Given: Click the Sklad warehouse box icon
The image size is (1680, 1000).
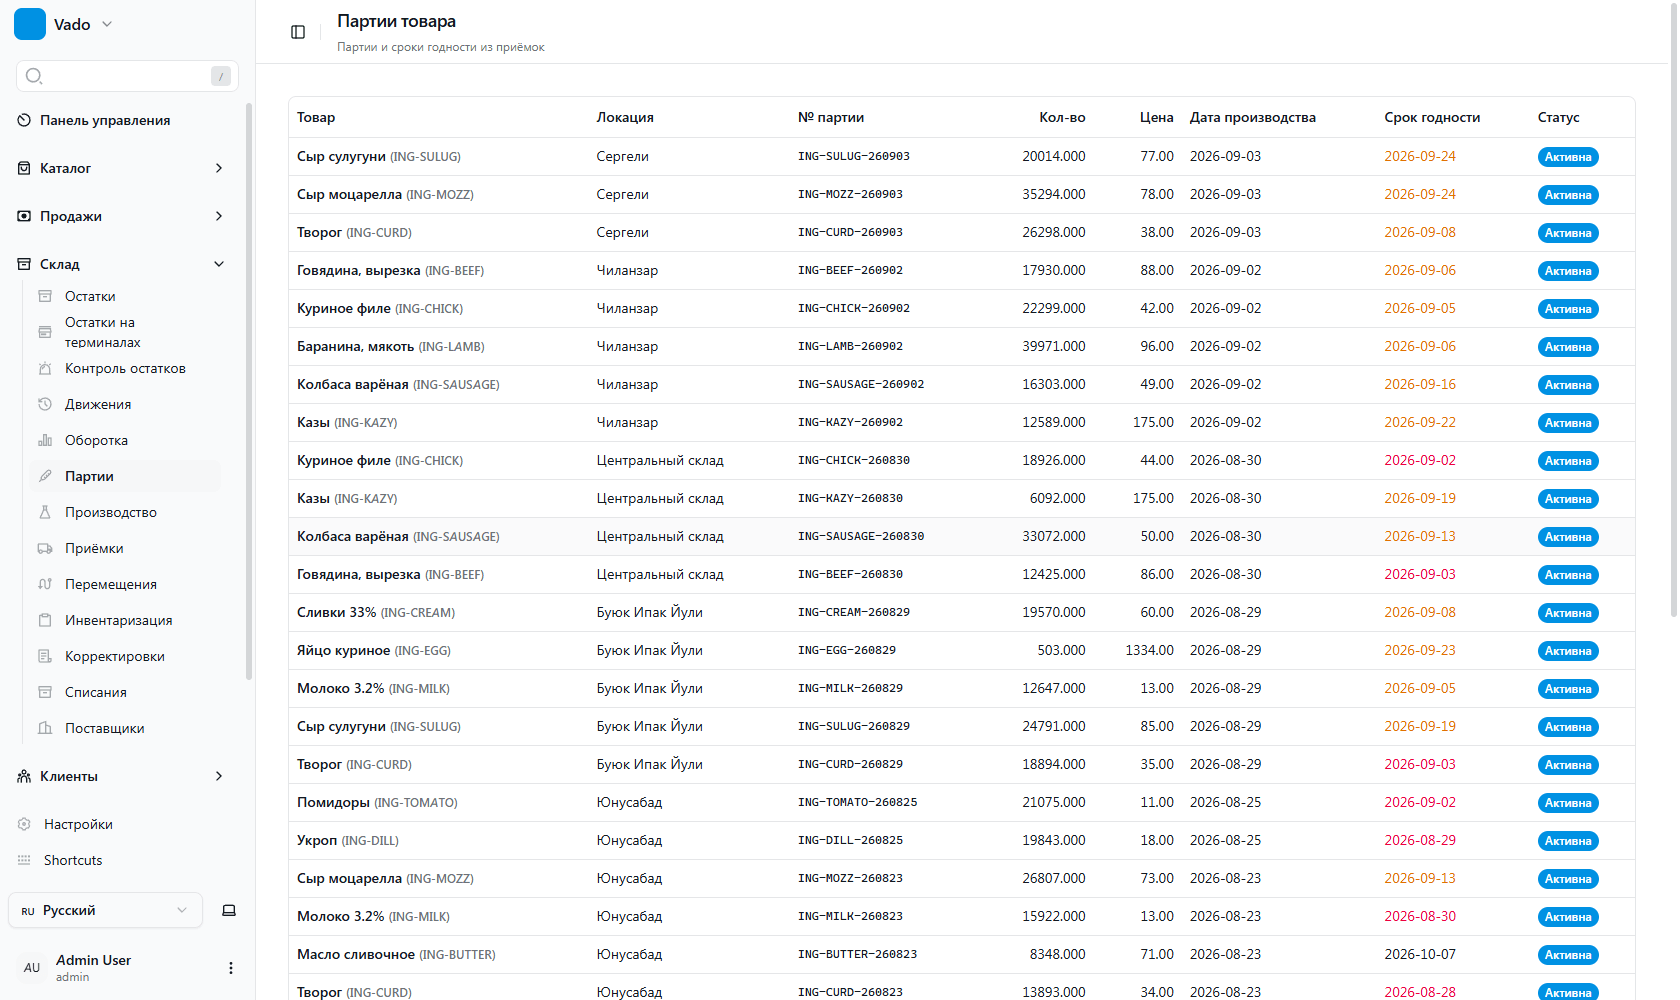Looking at the screenshot, I should click(x=24, y=264).
